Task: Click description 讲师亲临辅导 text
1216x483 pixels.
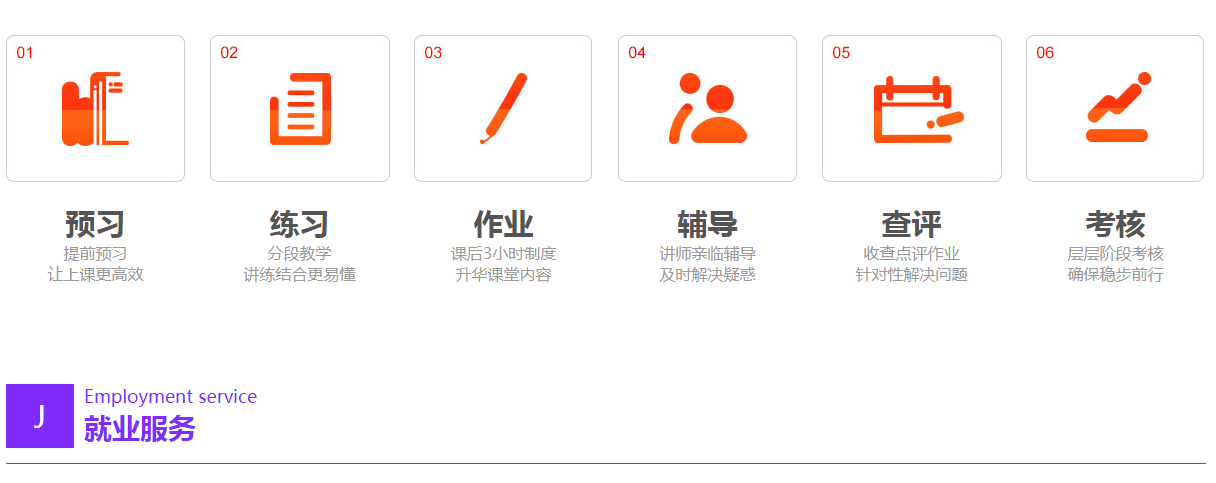Action: coord(707,254)
